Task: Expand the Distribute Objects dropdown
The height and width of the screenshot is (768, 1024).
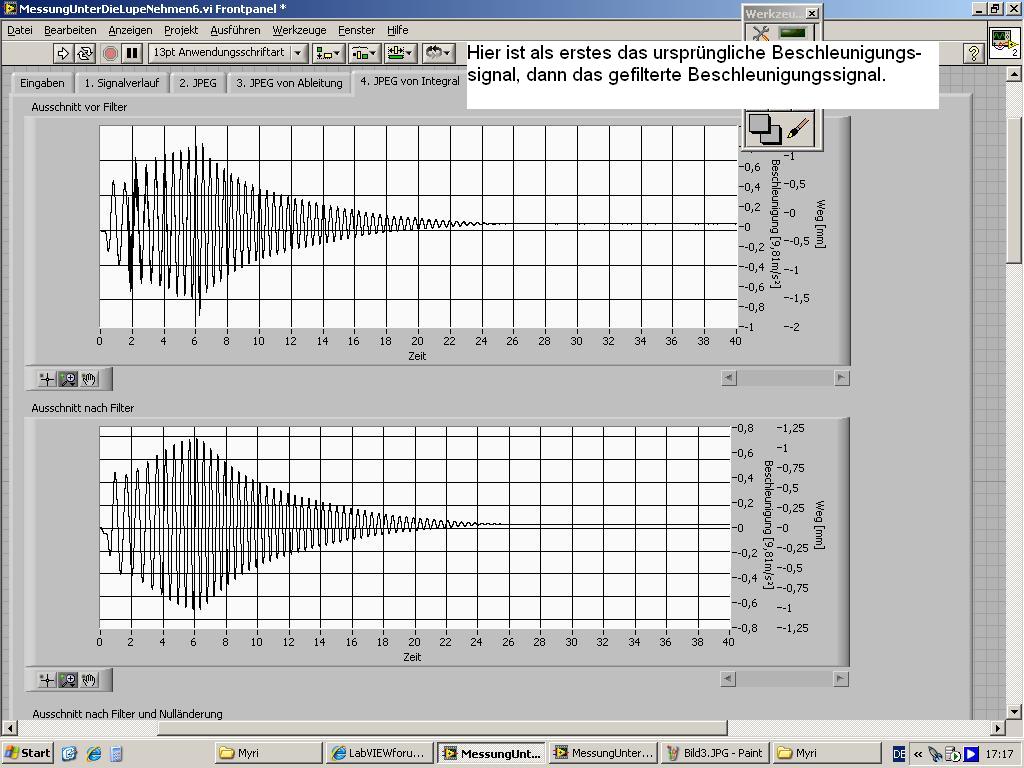Action: click(363, 53)
